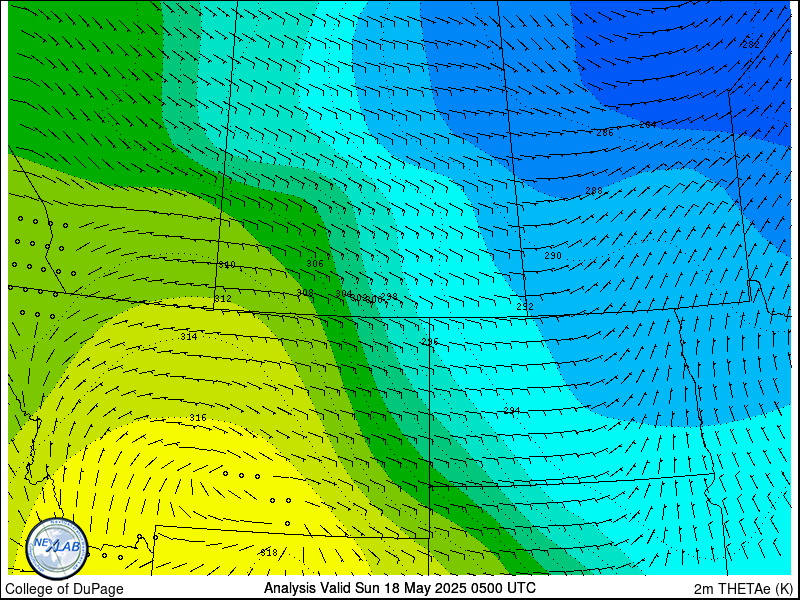Click the 312 contour label
This screenshot has height=600, width=800.
click(223, 299)
